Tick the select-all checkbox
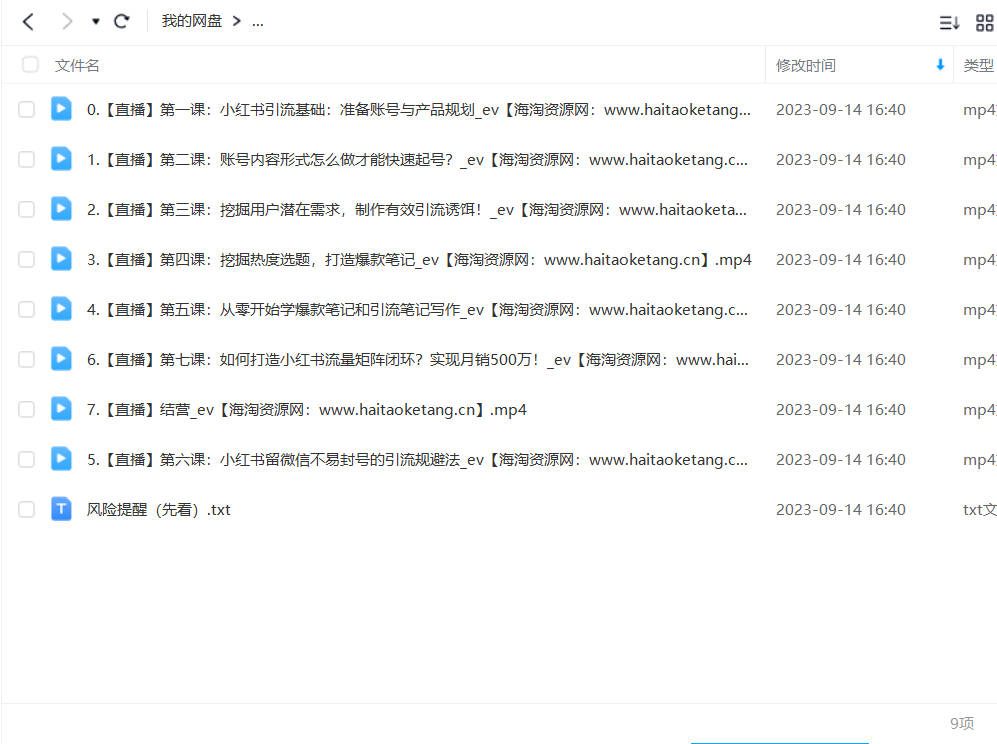 coord(30,65)
